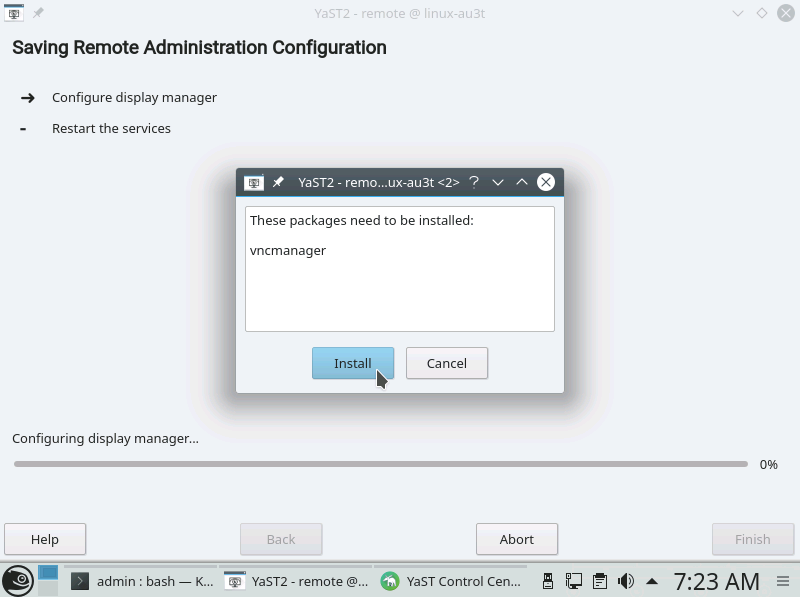Open the openSUSE application launcher

click(x=18, y=581)
